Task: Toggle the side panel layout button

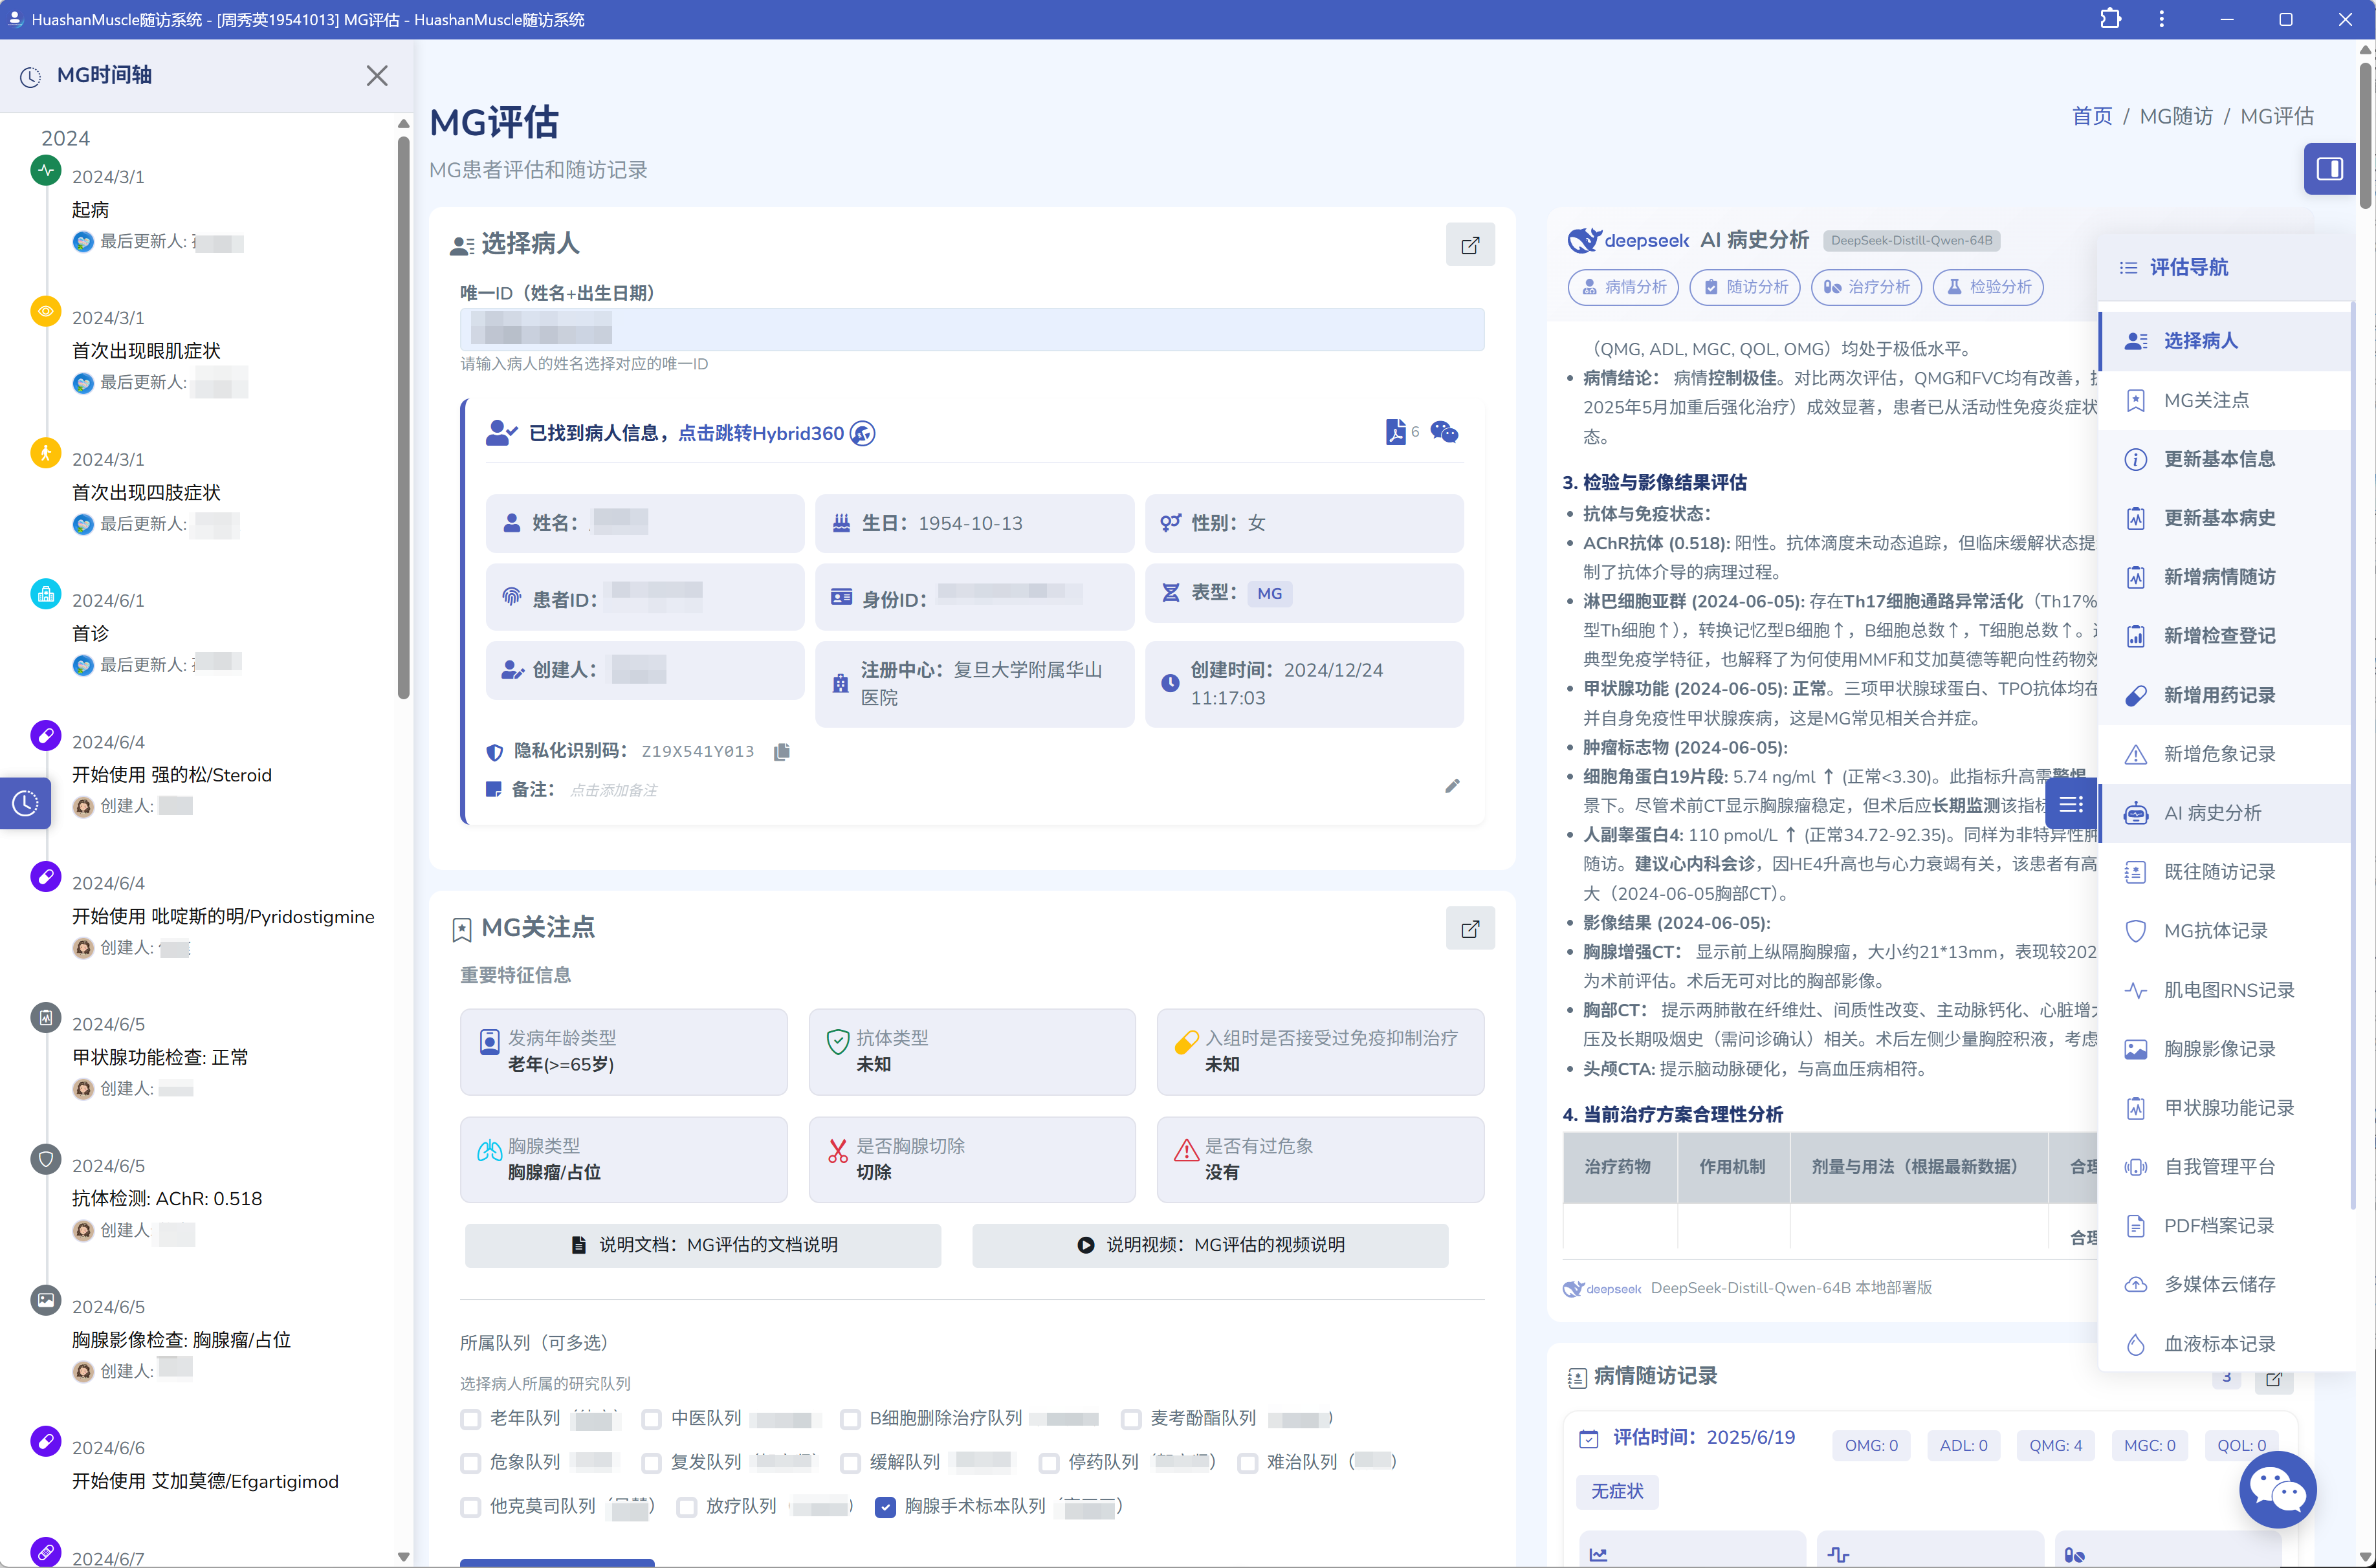Action: click(2329, 169)
